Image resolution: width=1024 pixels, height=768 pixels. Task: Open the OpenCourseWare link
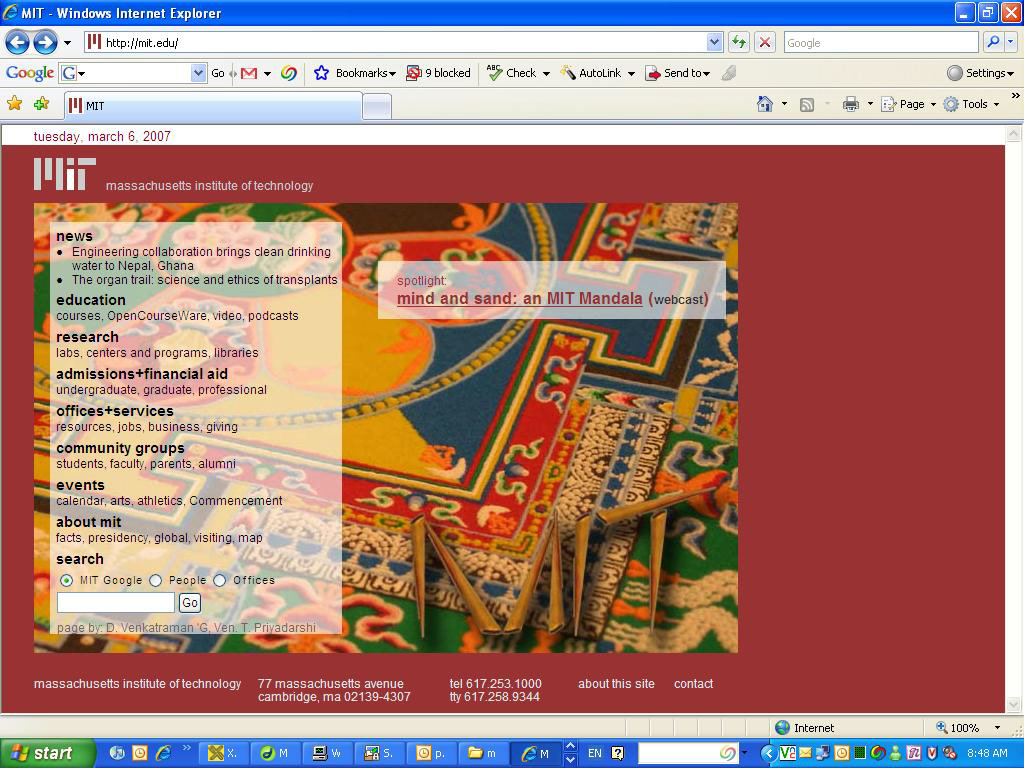tap(157, 315)
